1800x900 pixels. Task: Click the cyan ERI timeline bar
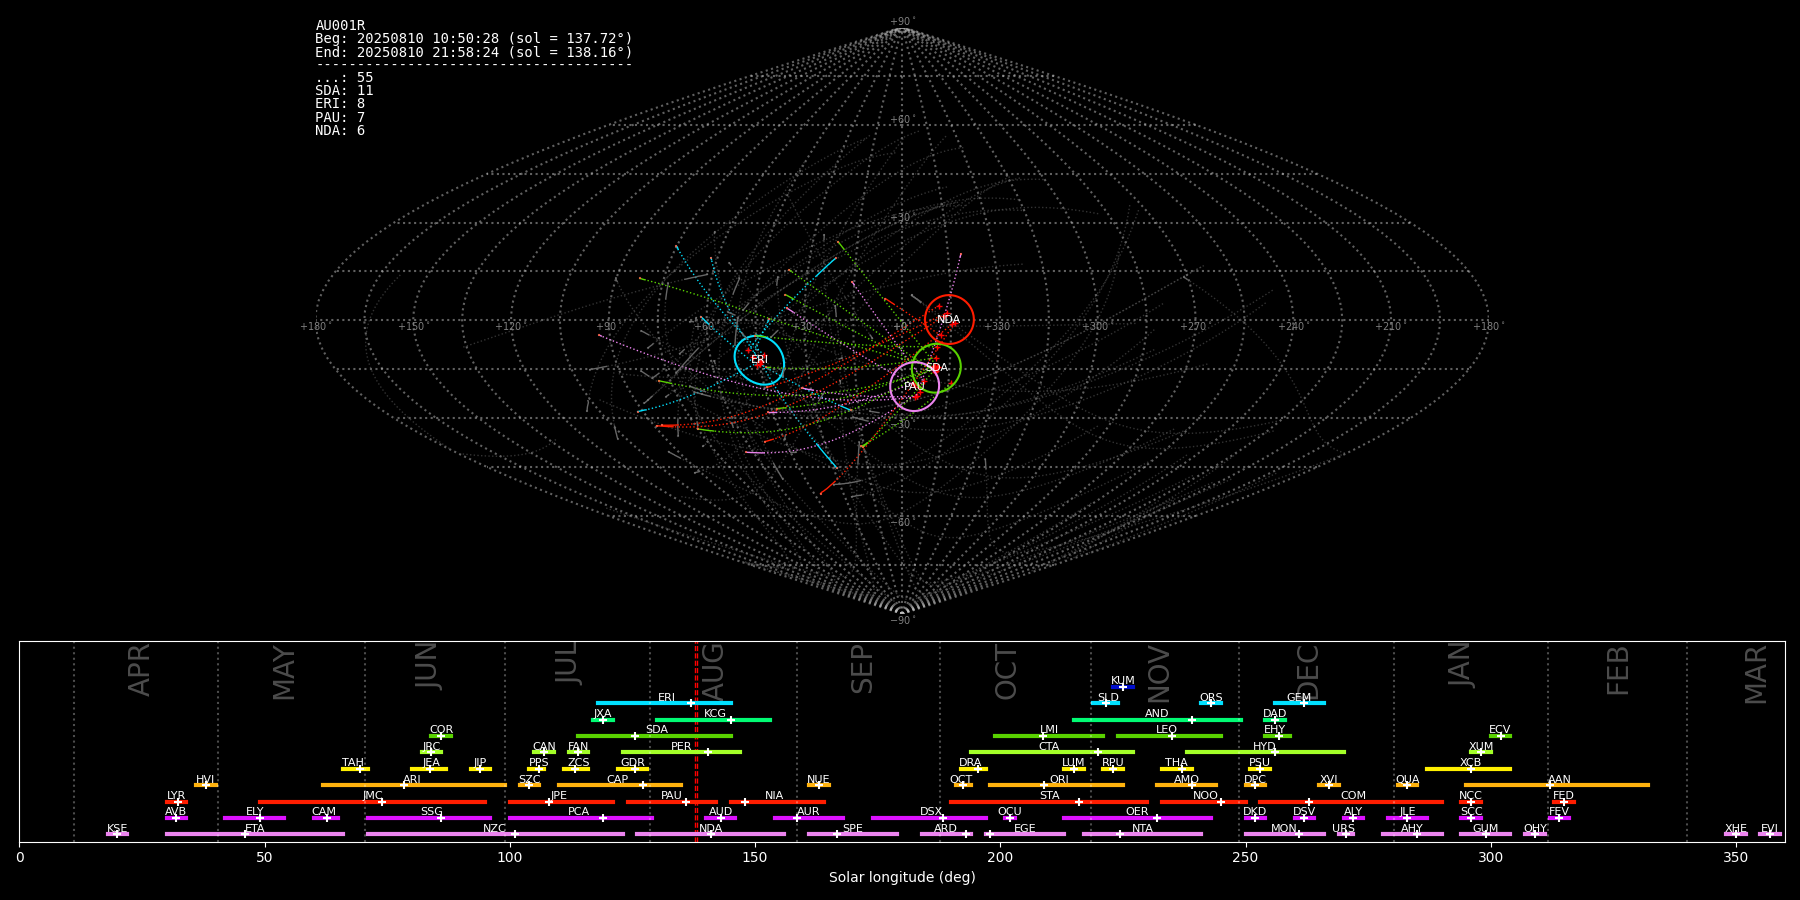(664, 703)
